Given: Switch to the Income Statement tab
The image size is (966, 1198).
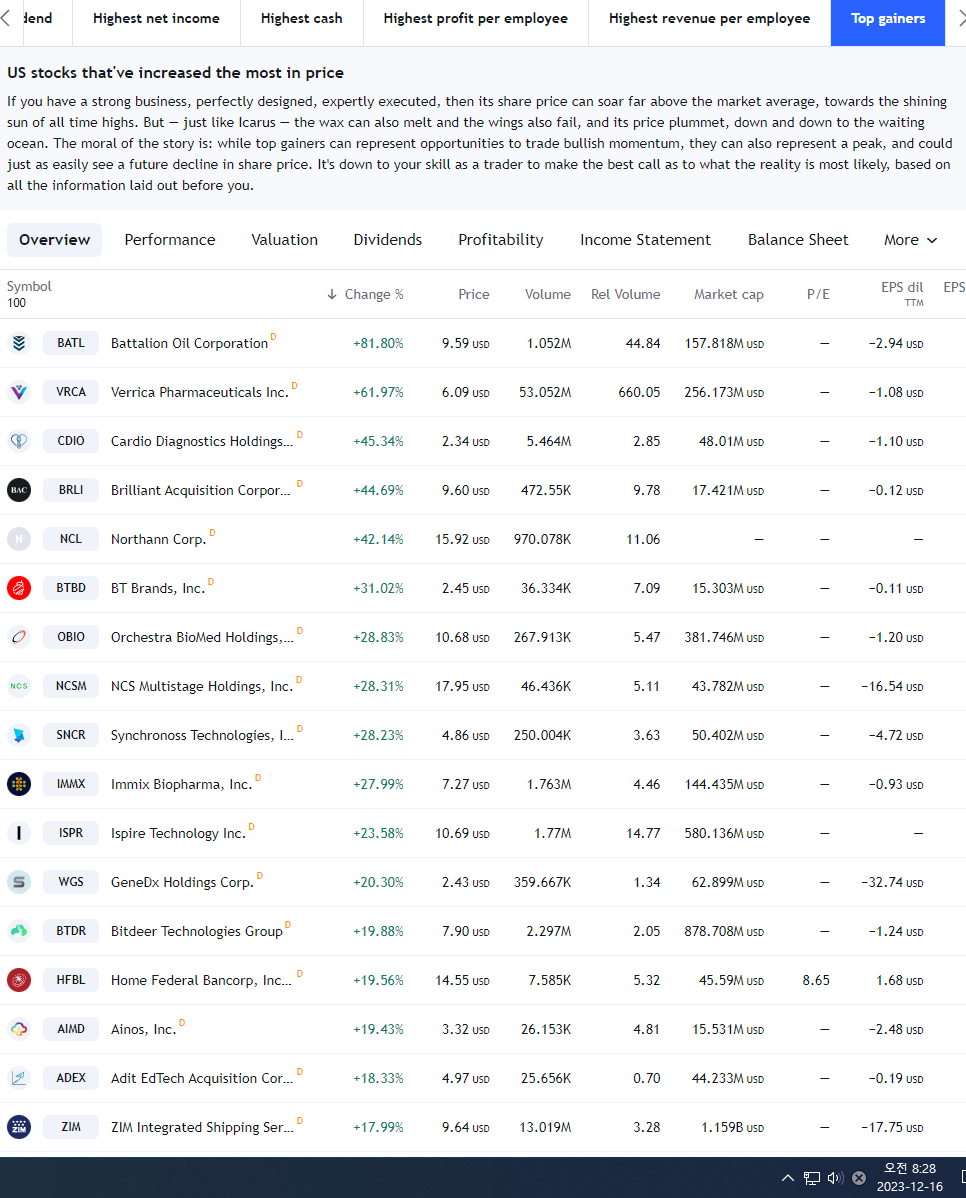Looking at the screenshot, I should [645, 240].
